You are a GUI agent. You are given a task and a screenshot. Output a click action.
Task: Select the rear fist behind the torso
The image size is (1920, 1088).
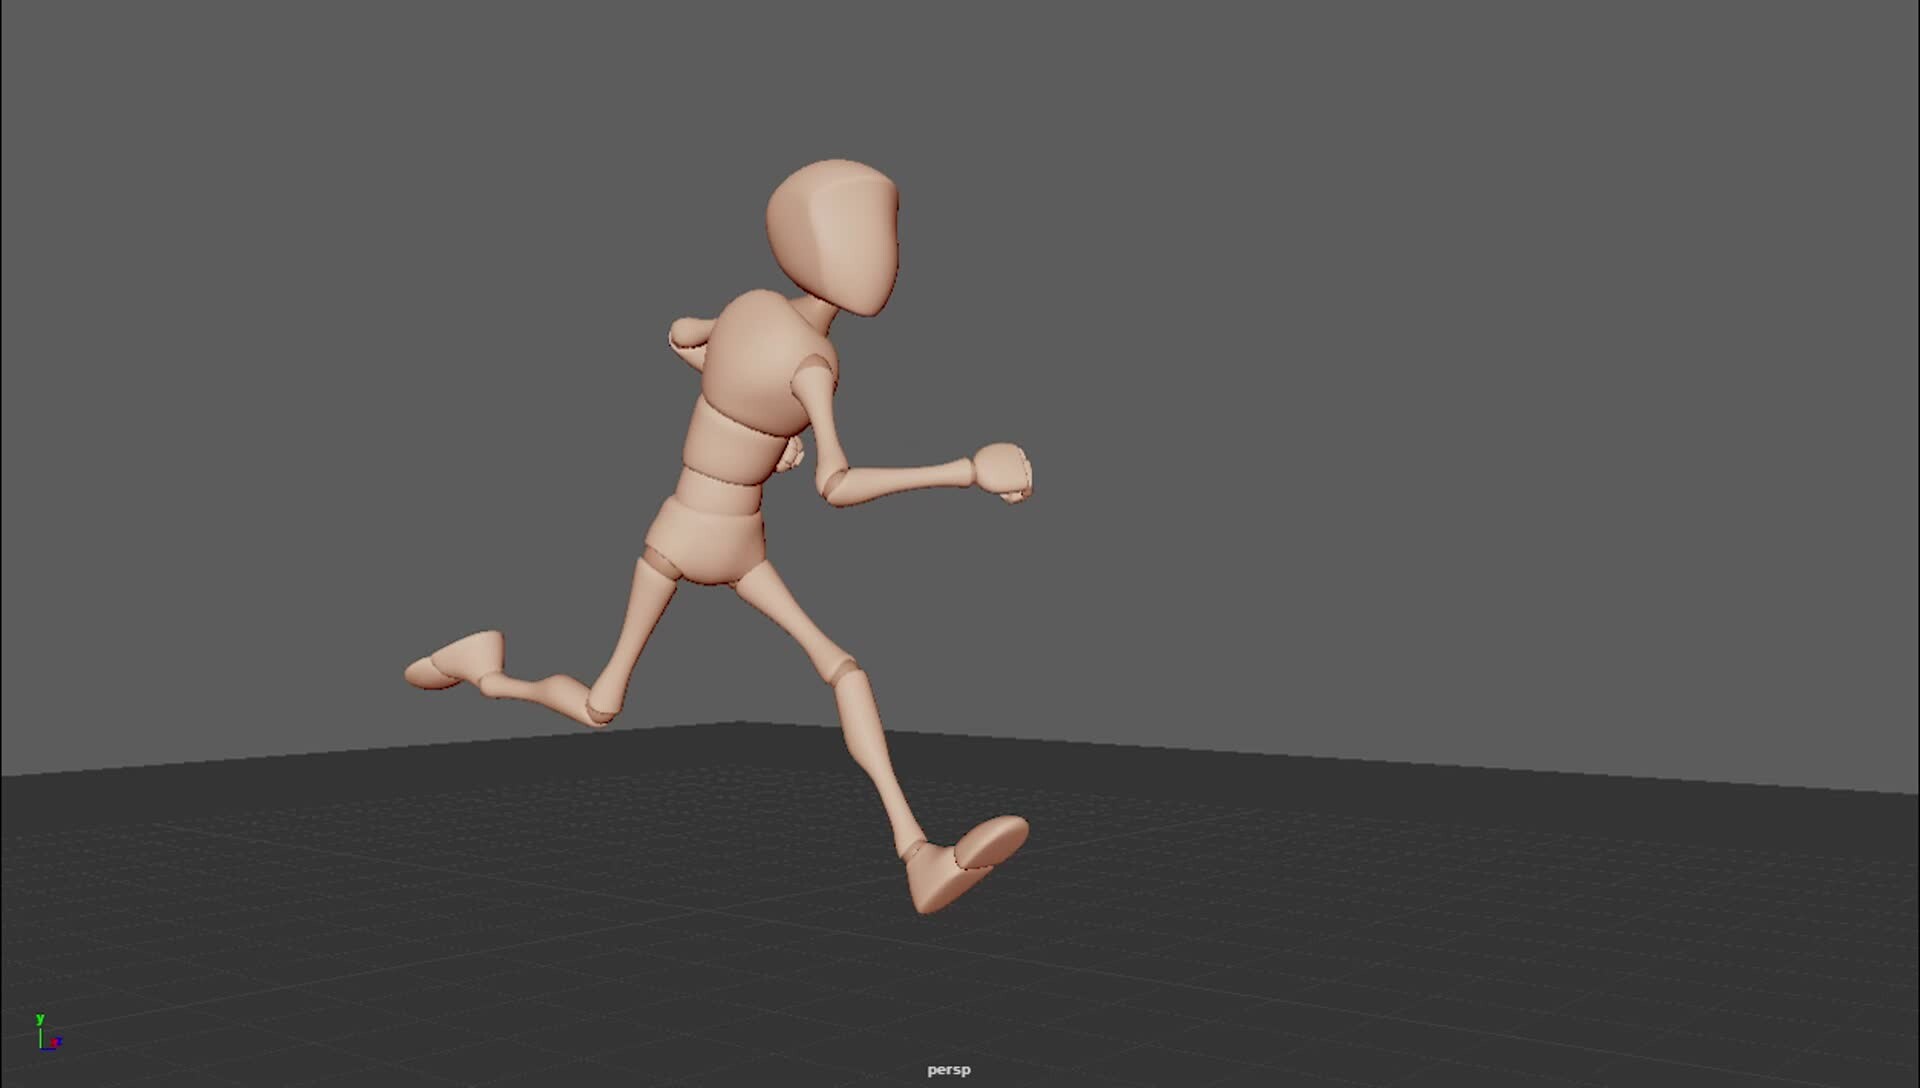(791, 454)
